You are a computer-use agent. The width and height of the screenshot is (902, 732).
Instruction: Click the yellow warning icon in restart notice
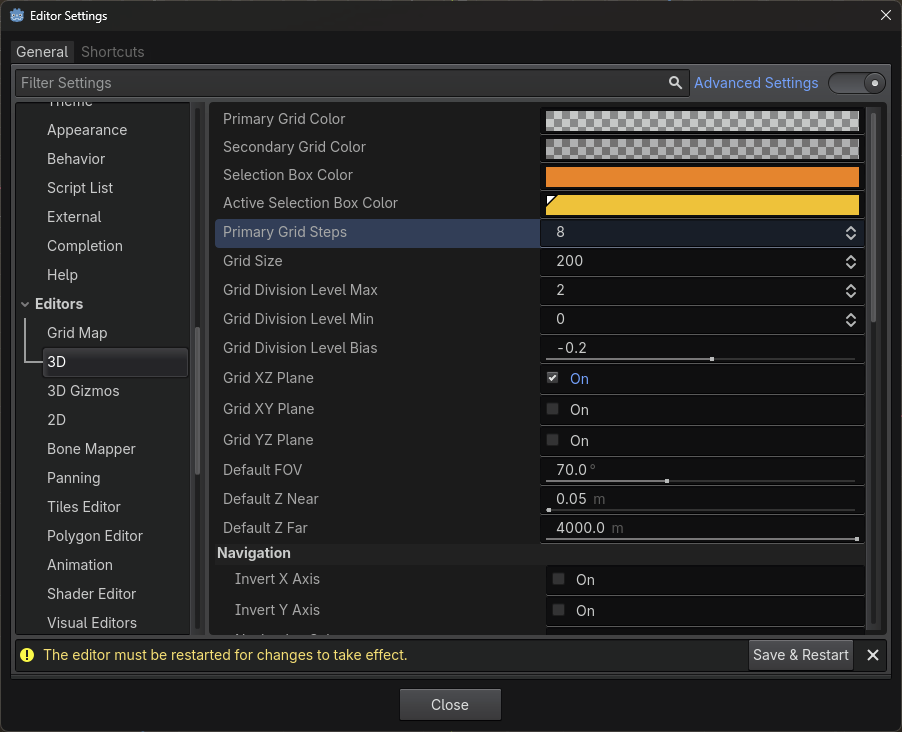coord(28,655)
